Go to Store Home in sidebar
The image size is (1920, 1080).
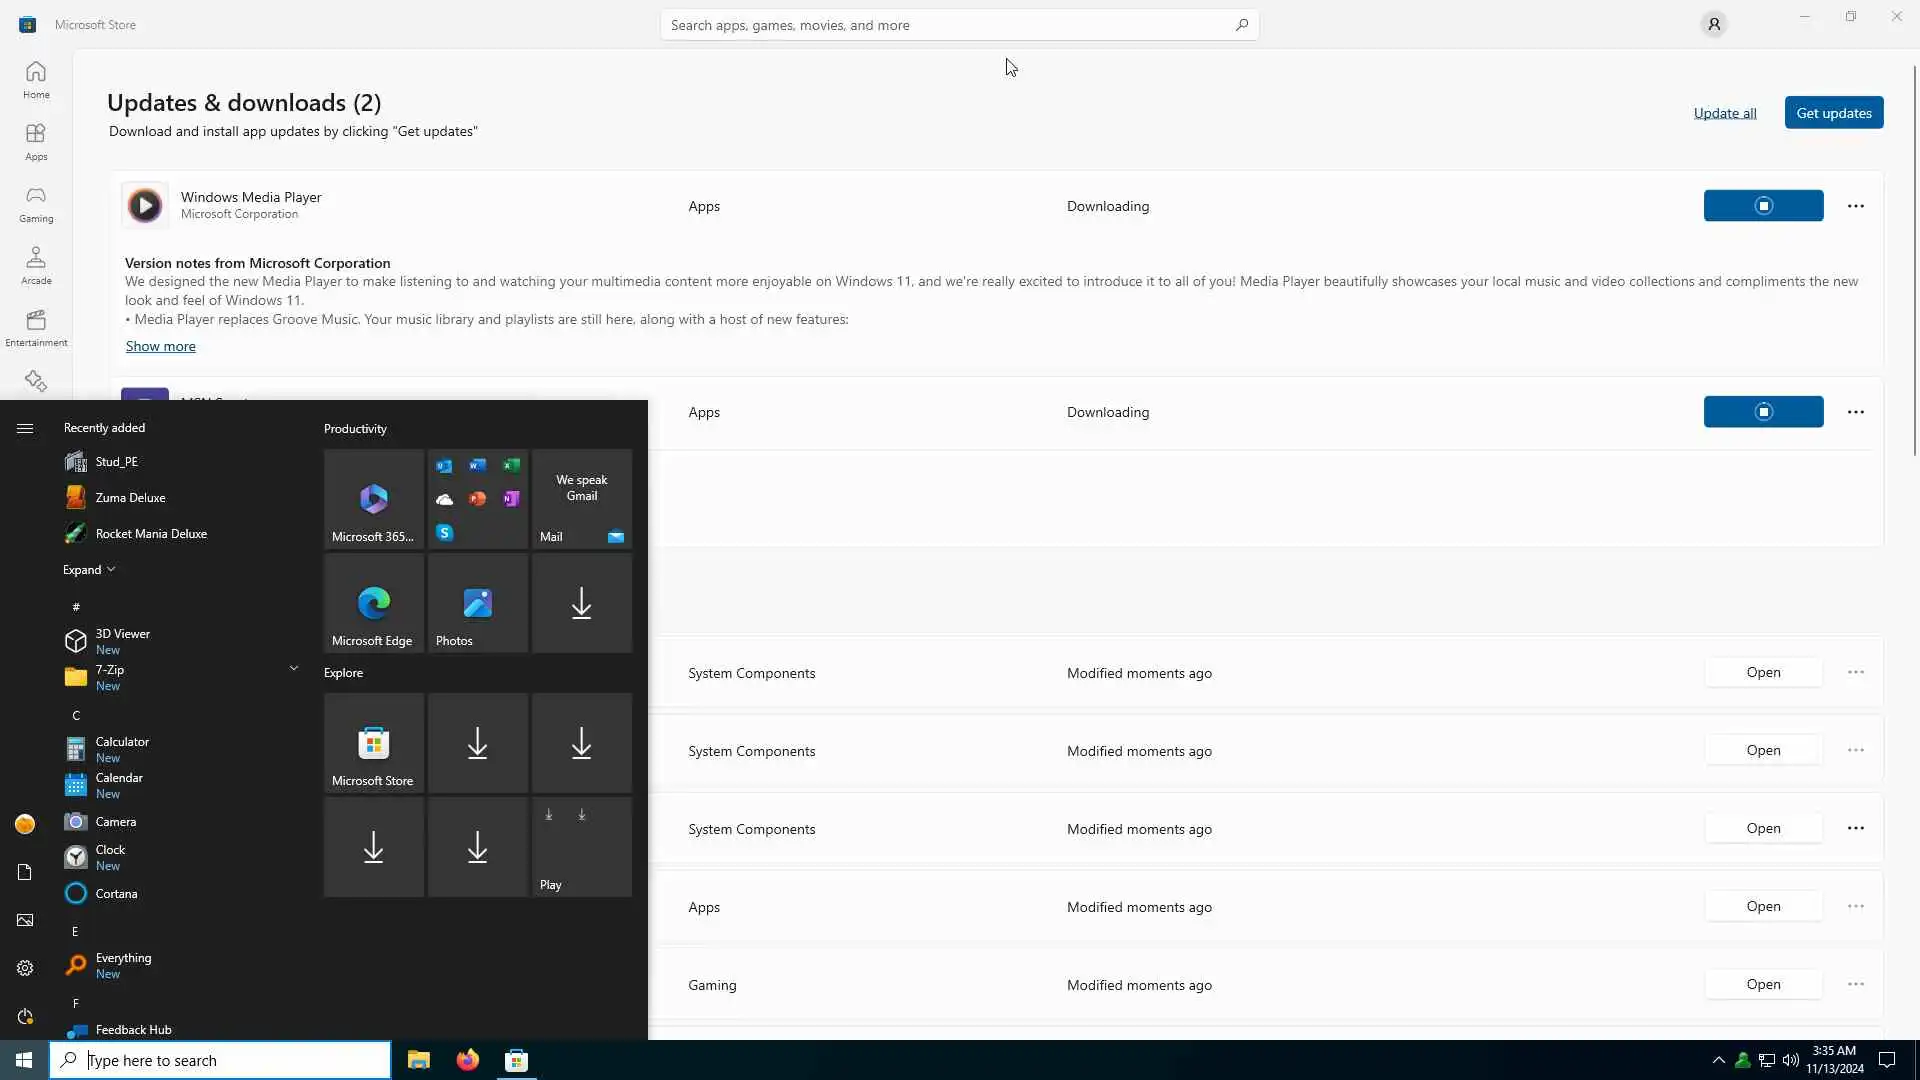click(x=36, y=79)
